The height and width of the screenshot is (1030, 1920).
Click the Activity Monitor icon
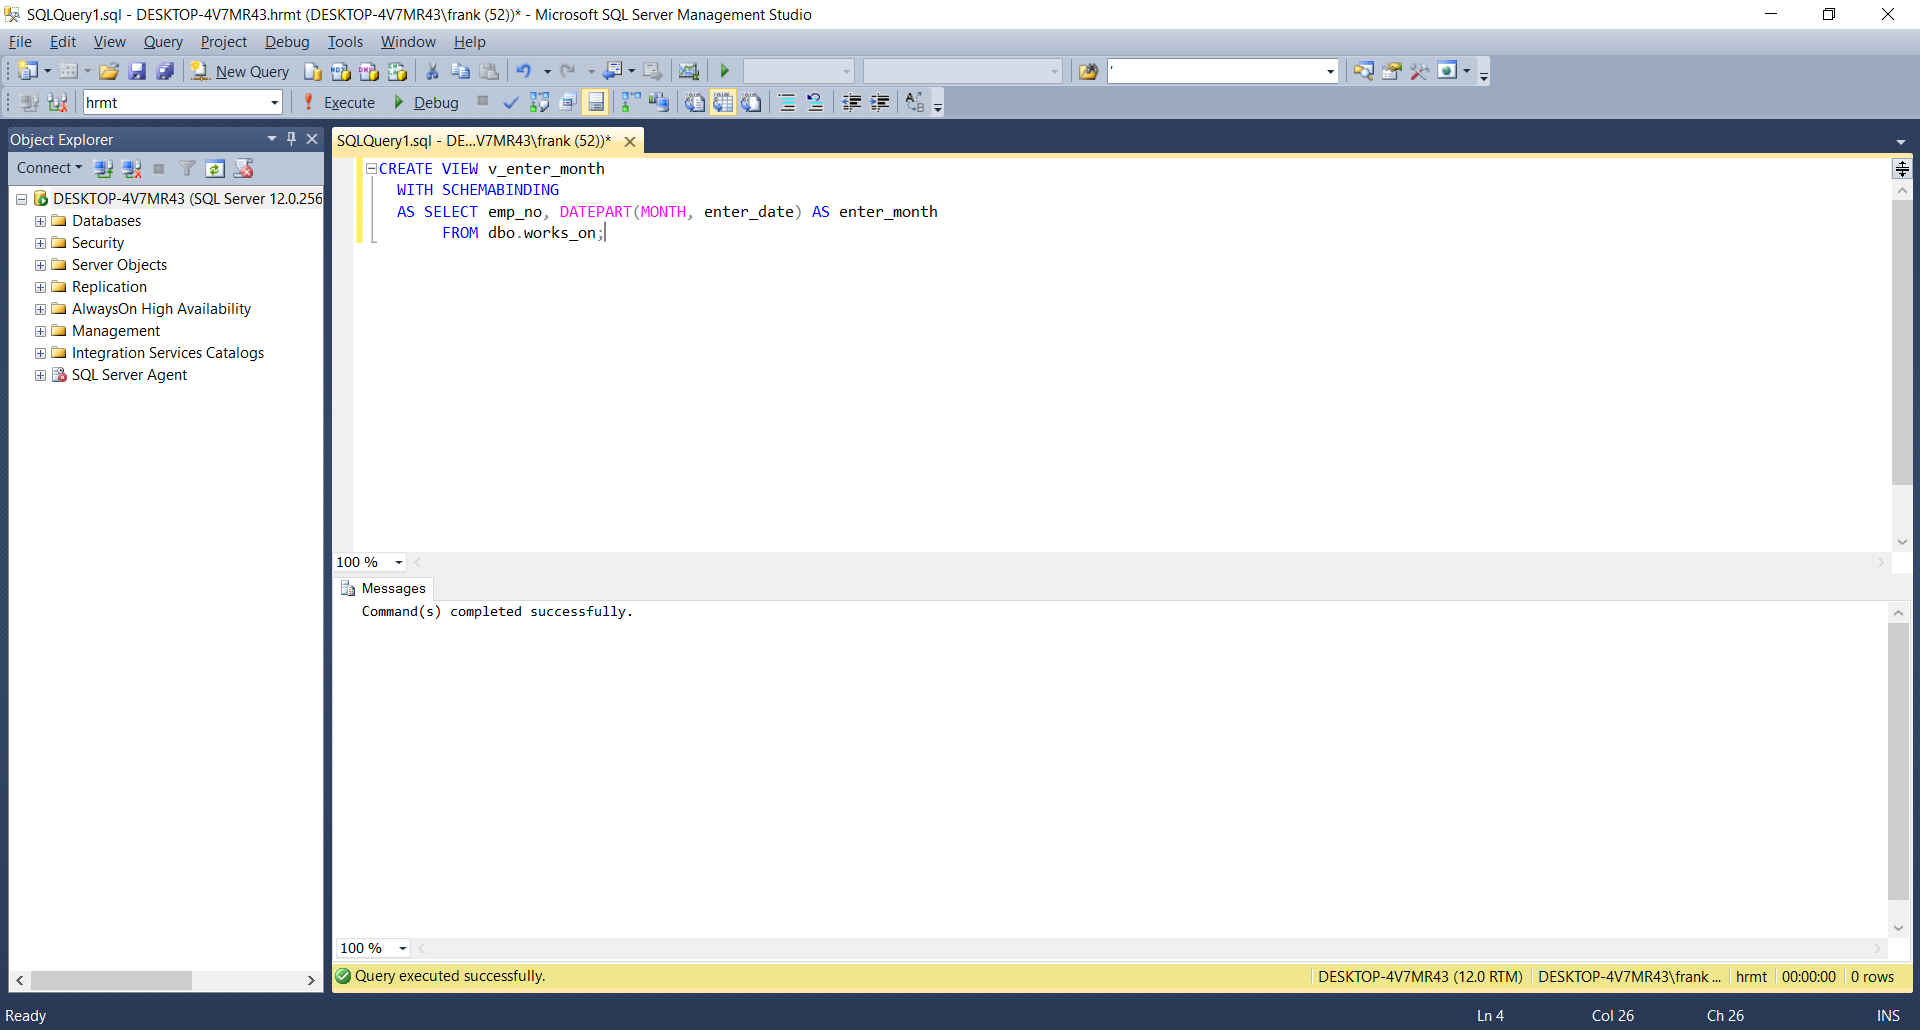tap(688, 71)
